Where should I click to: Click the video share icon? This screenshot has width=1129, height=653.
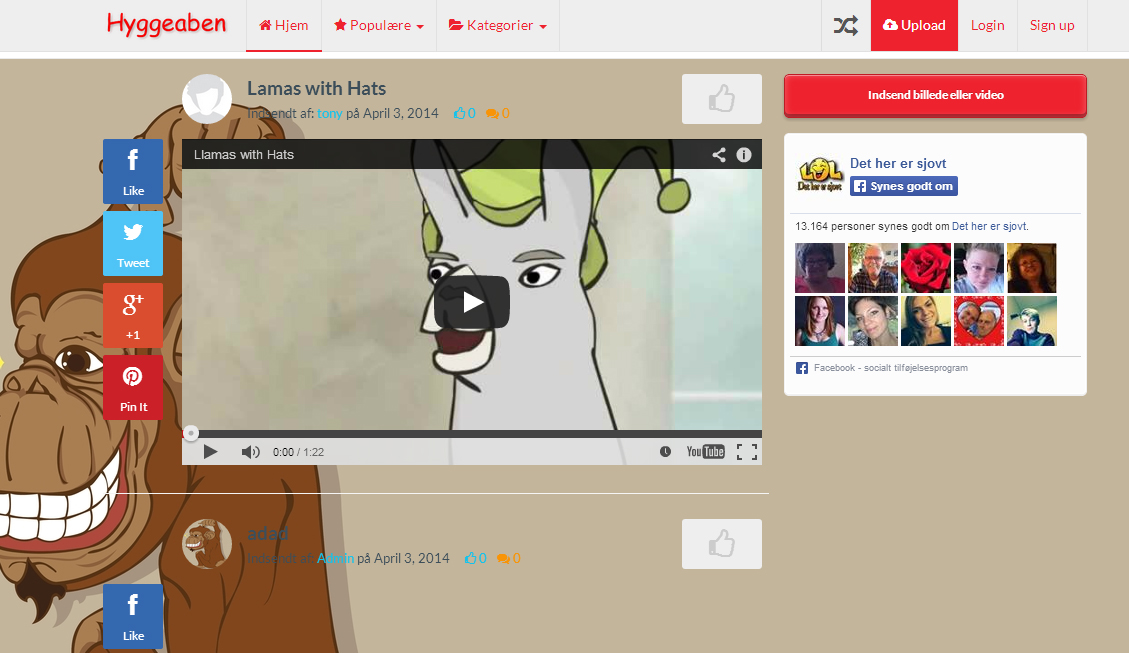click(x=719, y=155)
